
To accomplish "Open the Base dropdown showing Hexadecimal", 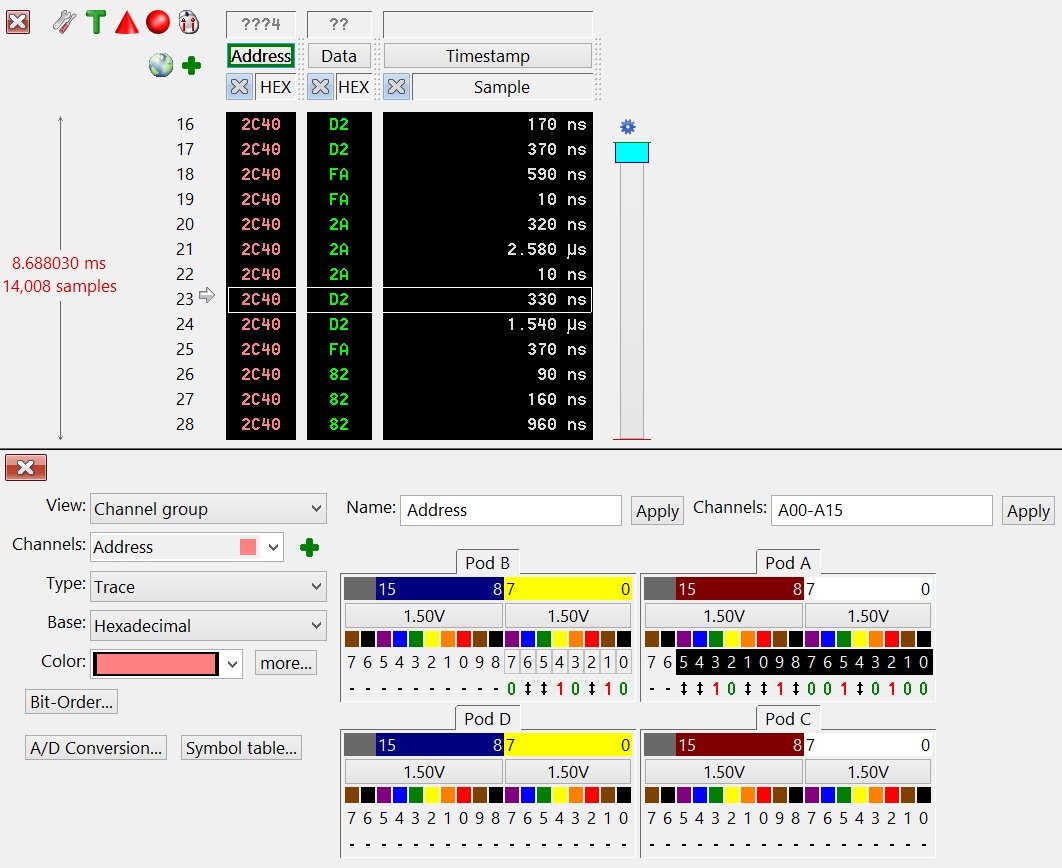I will pyautogui.click(x=208, y=626).
